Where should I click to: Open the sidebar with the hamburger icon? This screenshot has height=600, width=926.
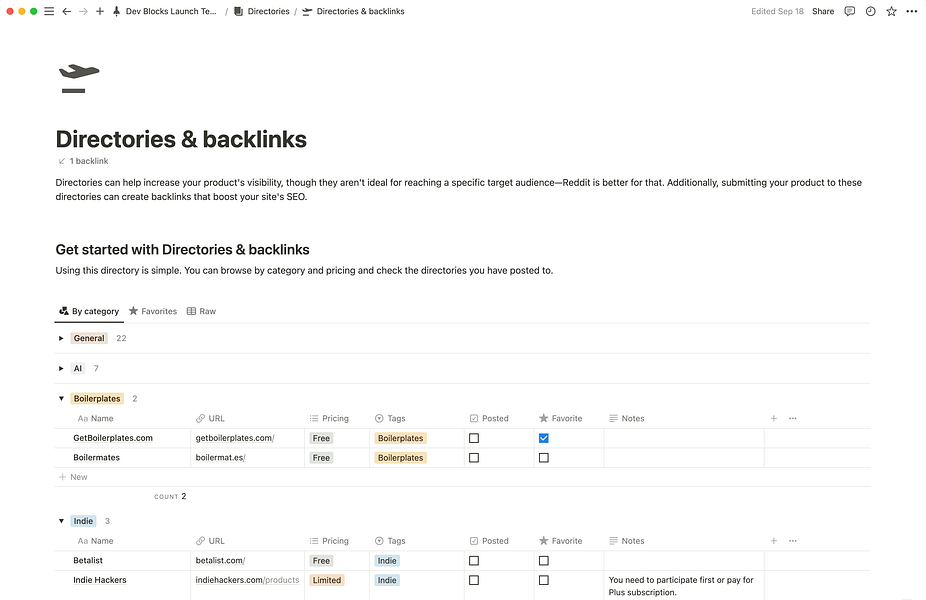(x=48, y=11)
